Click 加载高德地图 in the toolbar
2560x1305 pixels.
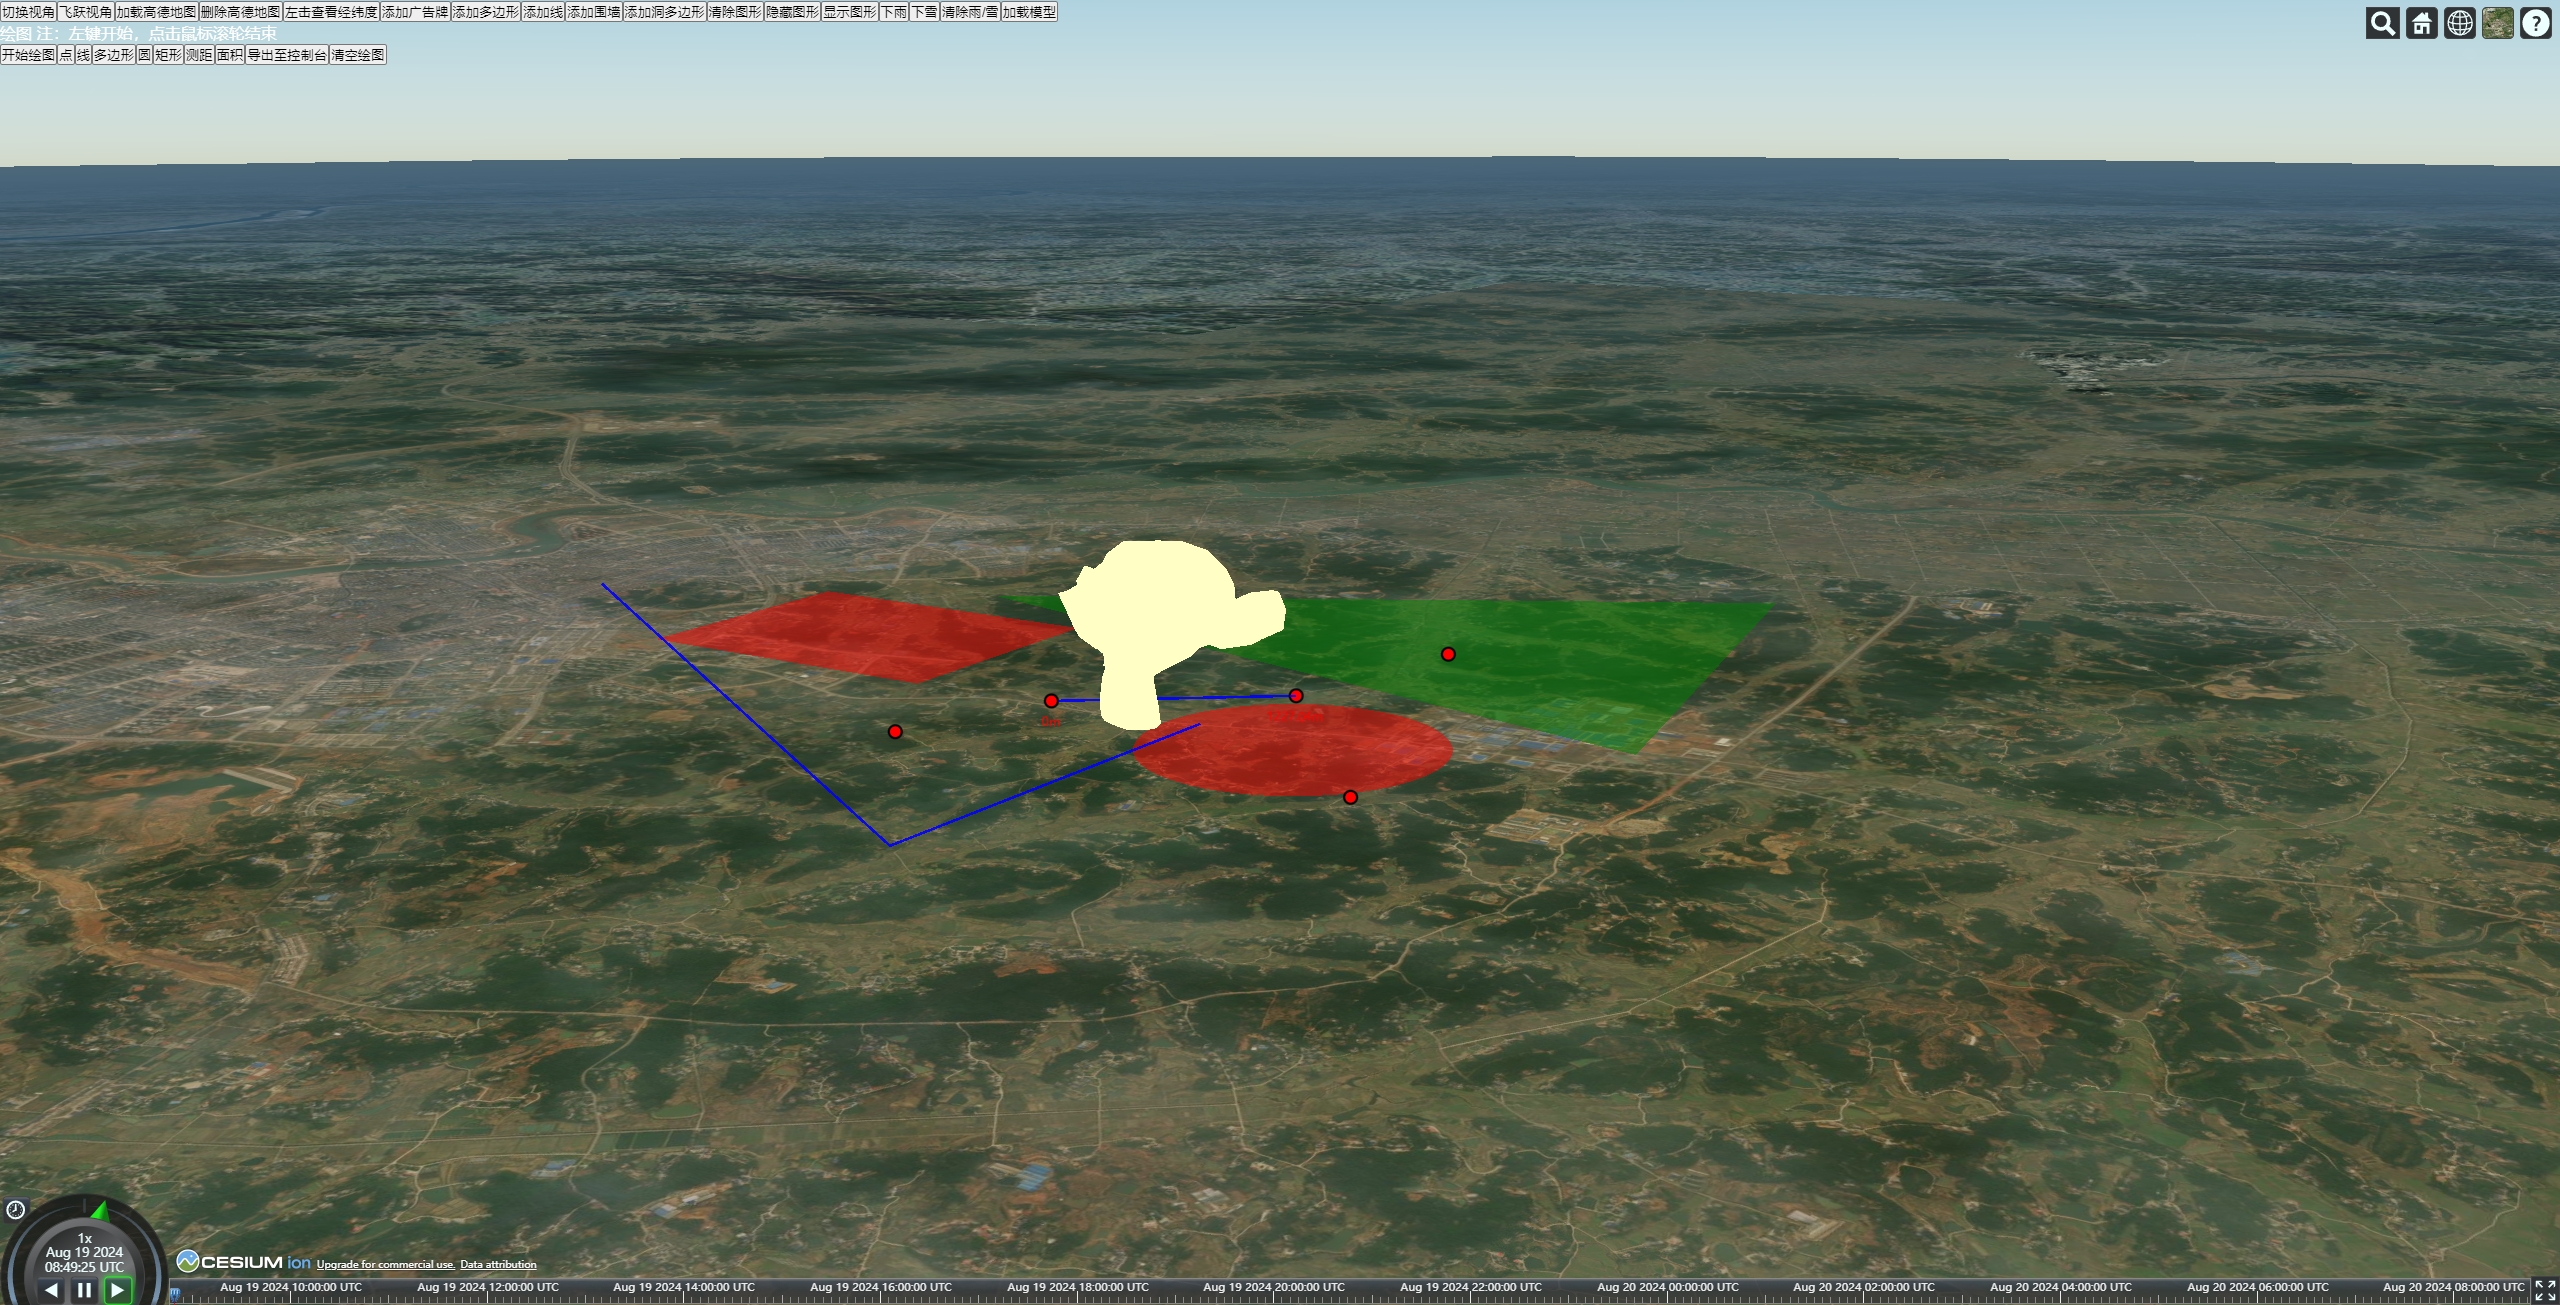[156, 12]
